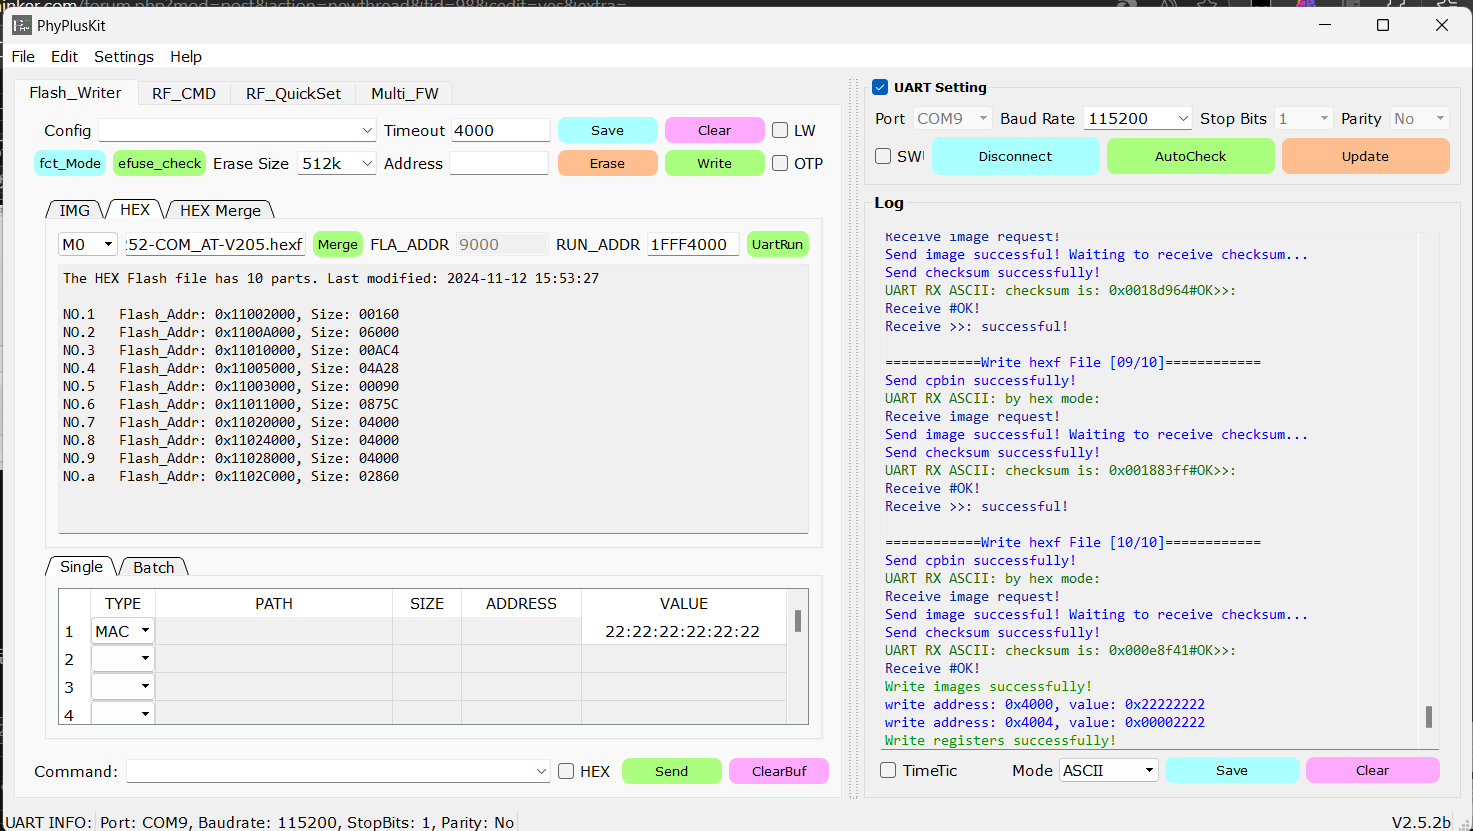Click the Timeout input field
Image resolution: width=1473 pixels, height=831 pixels.
(x=500, y=130)
